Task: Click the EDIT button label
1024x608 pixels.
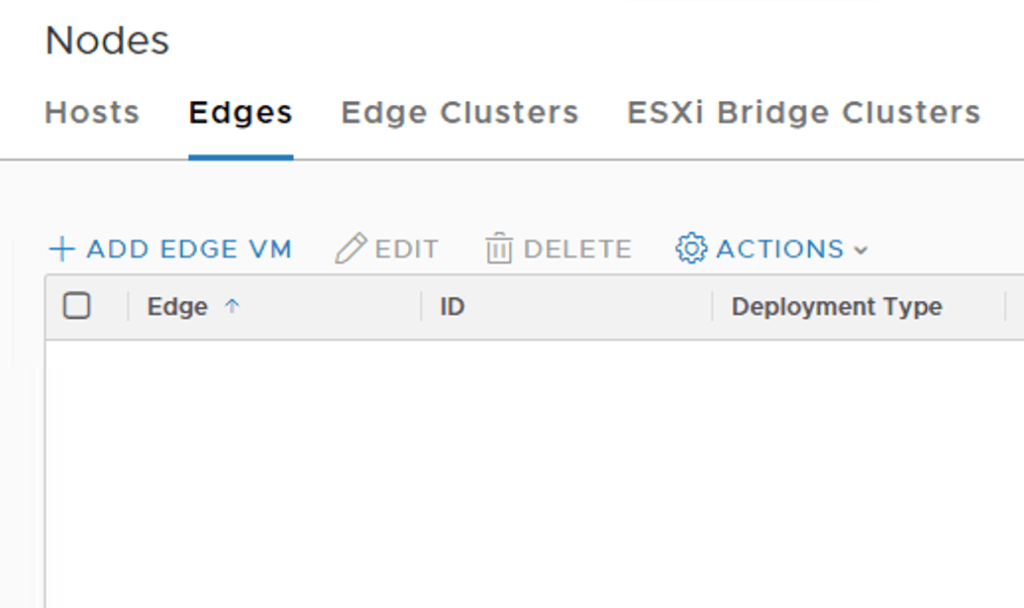Action: pos(406,249)
